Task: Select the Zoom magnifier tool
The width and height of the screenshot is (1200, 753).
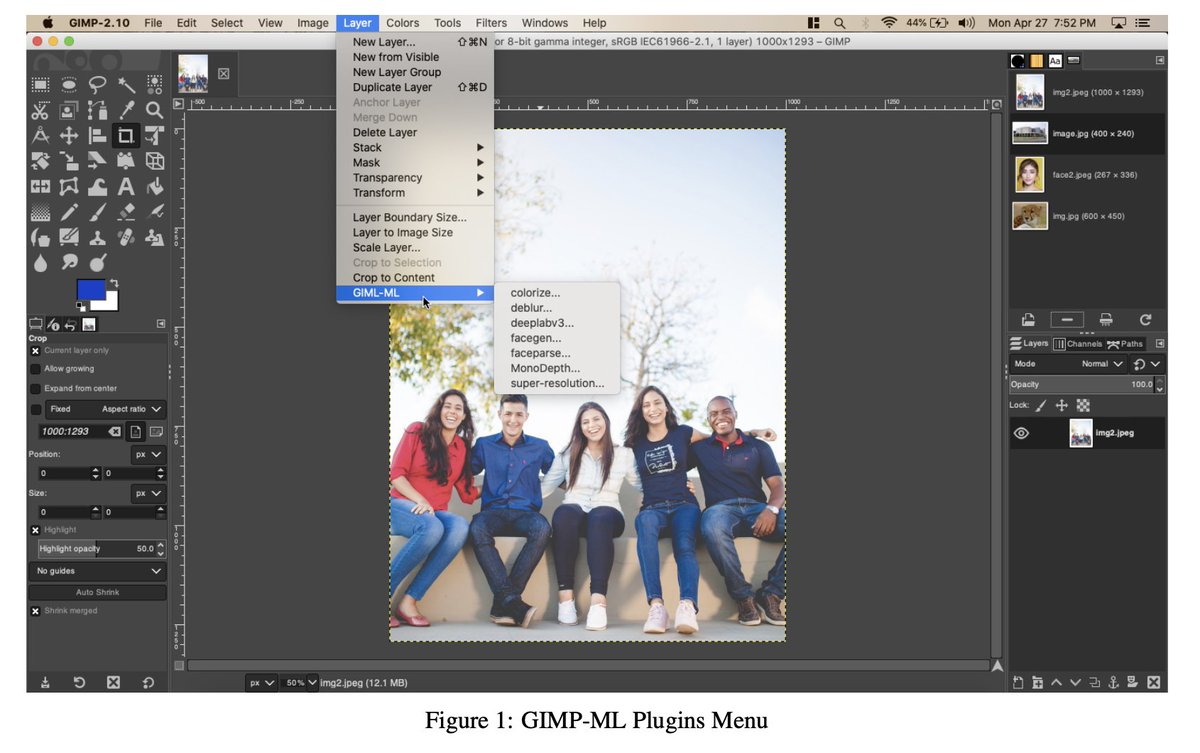Action: tap(154, 110)
